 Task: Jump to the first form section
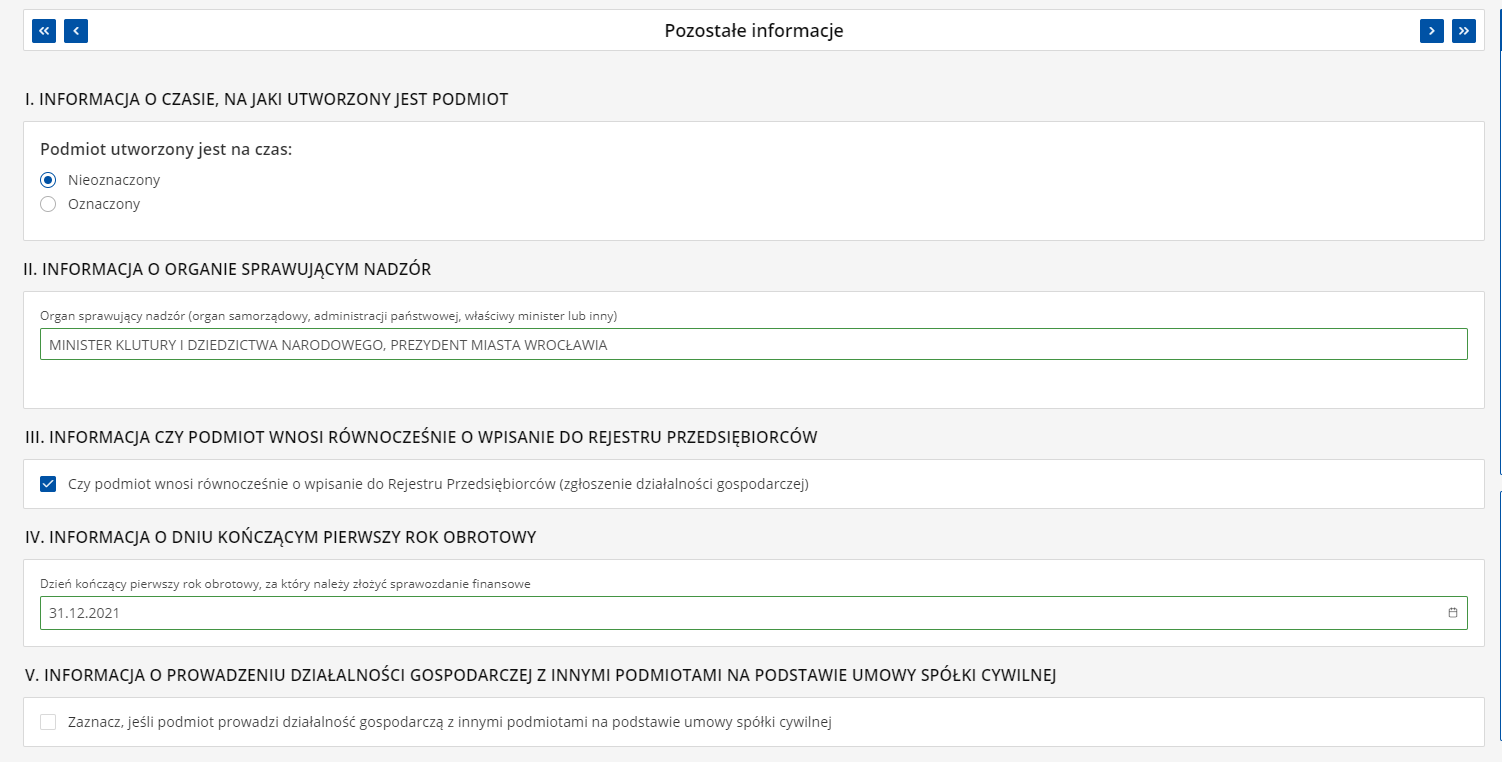coord(44,31)
